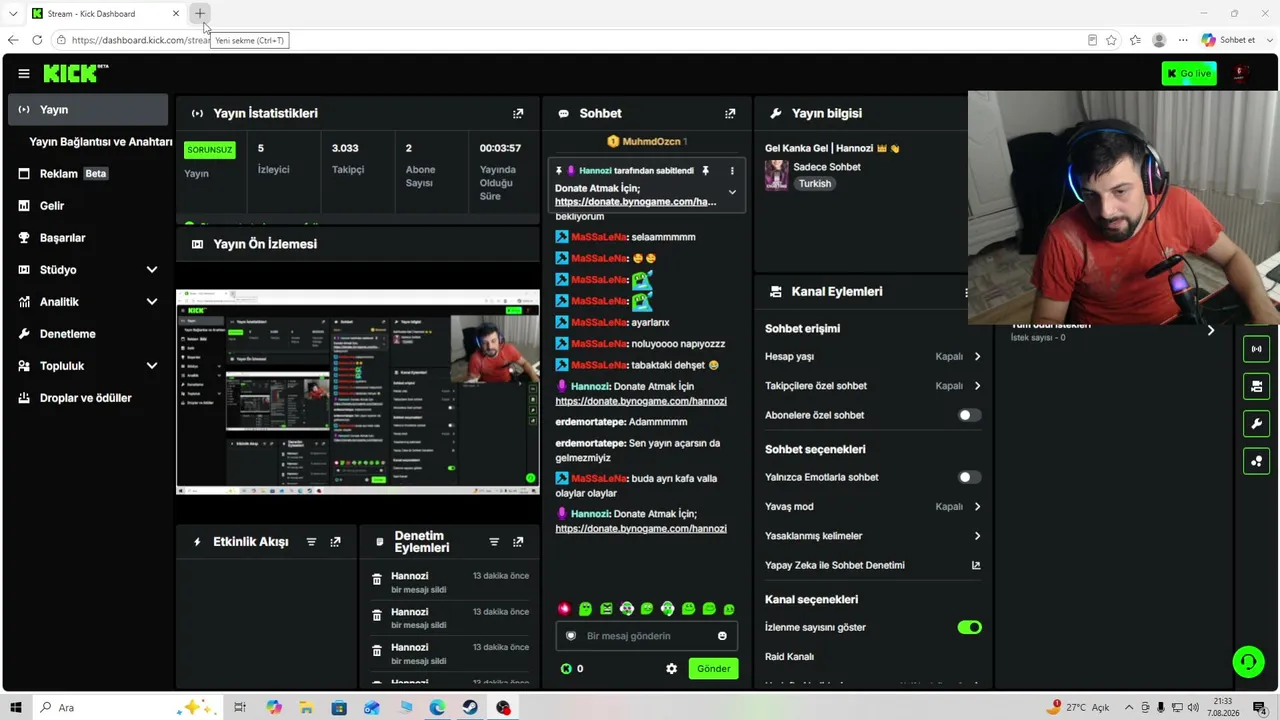1280x720 pixels.
Task: Click the Turkish language tag
Action: [815, 184]
